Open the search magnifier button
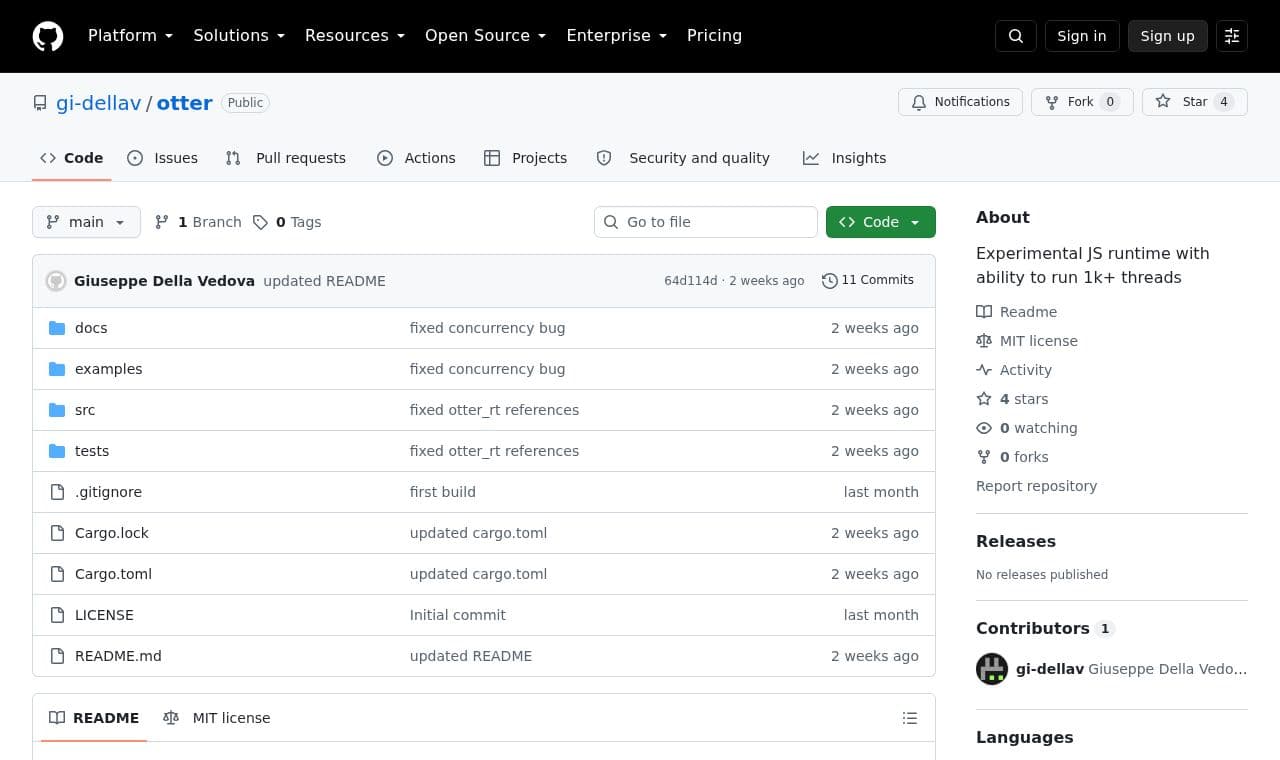Viewport: 1280px width, 760px height. tap(1016, 36)
